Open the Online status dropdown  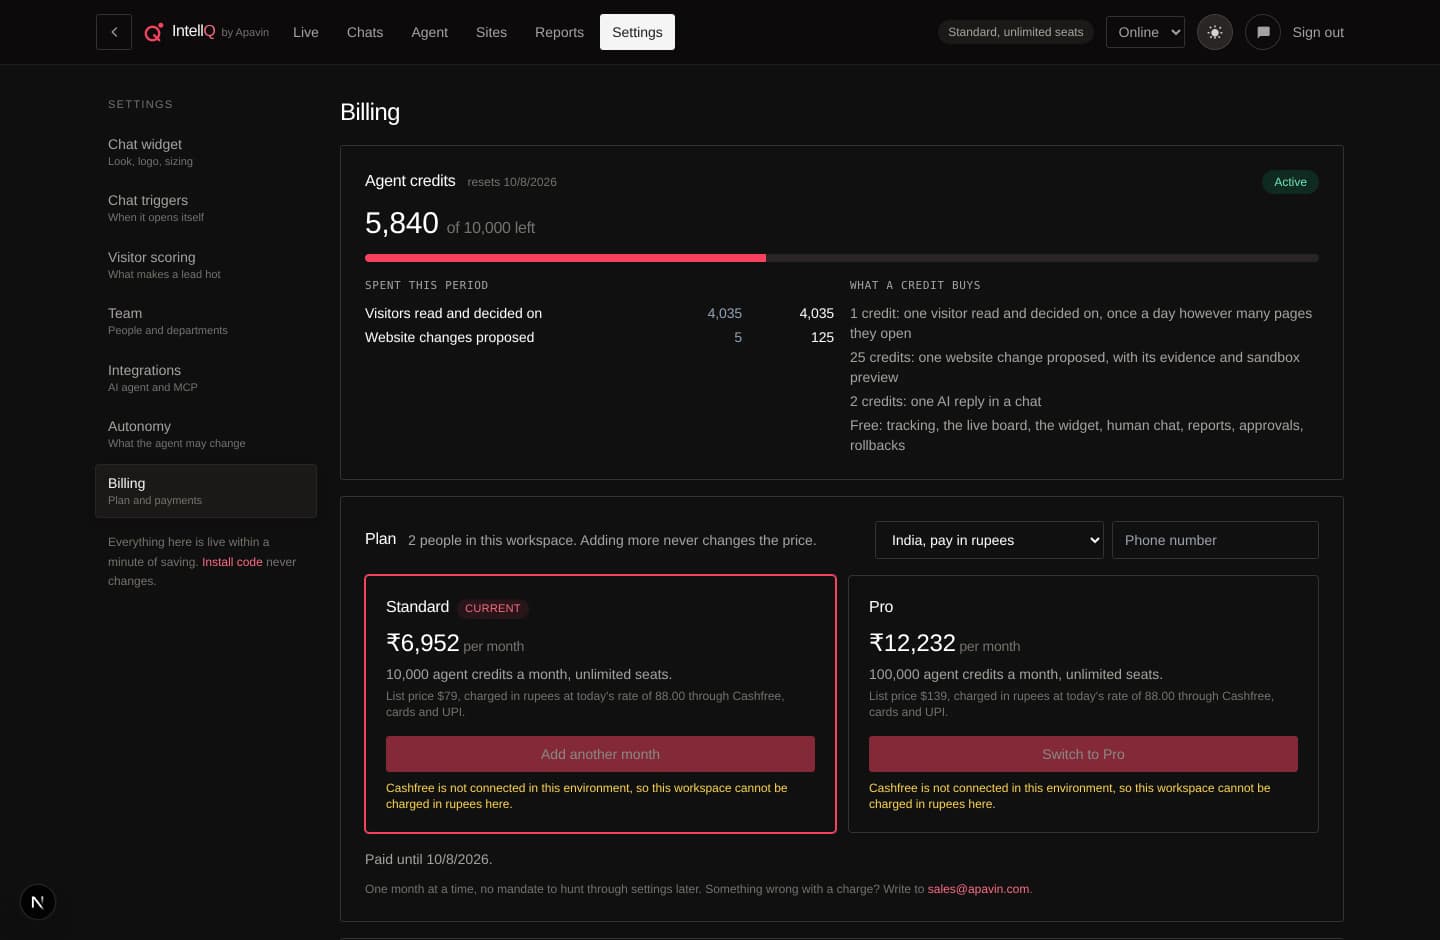click(x=1146, y=32)
